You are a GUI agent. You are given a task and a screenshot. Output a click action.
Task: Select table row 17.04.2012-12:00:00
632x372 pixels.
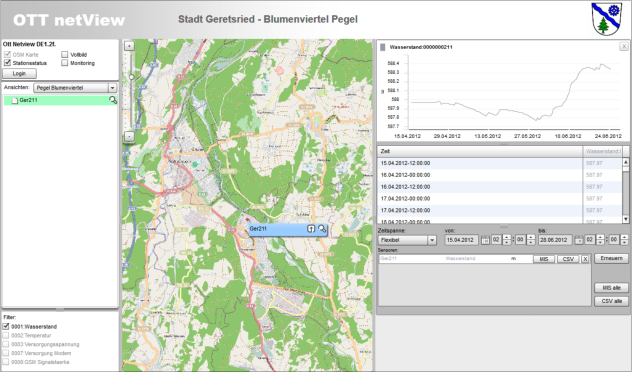click(x=500, y=210)
